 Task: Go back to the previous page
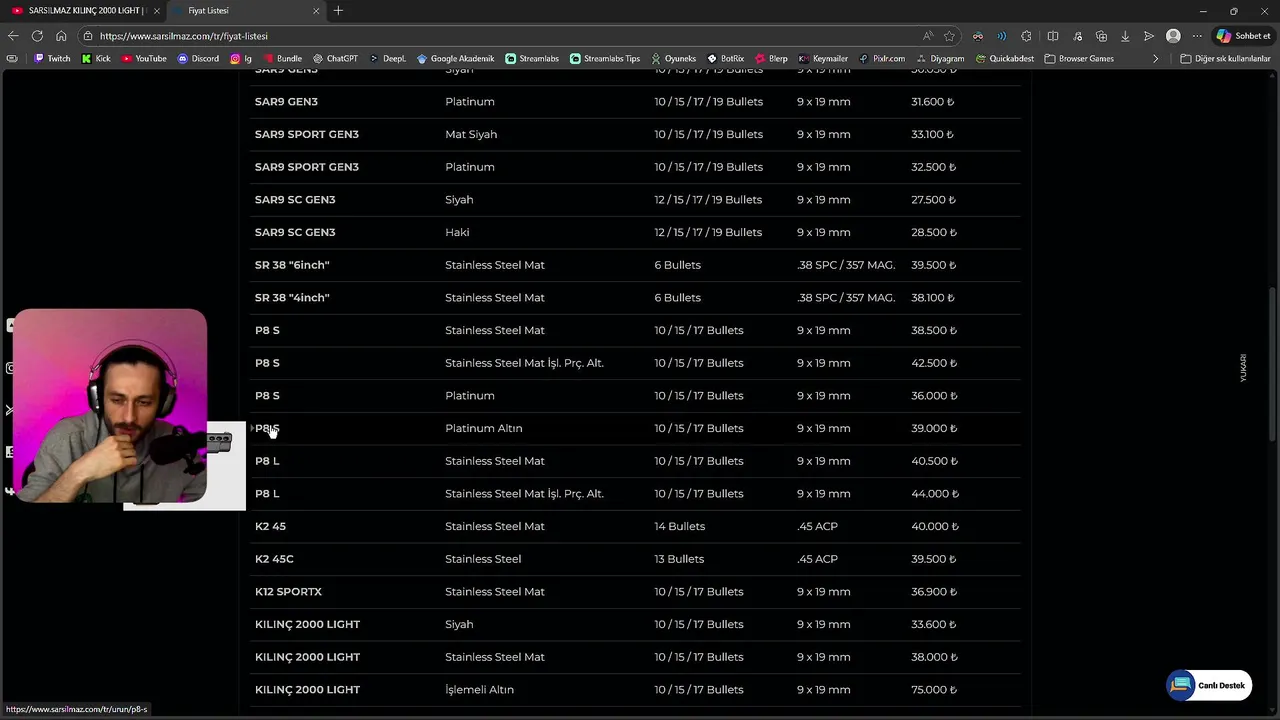(13, 36)
